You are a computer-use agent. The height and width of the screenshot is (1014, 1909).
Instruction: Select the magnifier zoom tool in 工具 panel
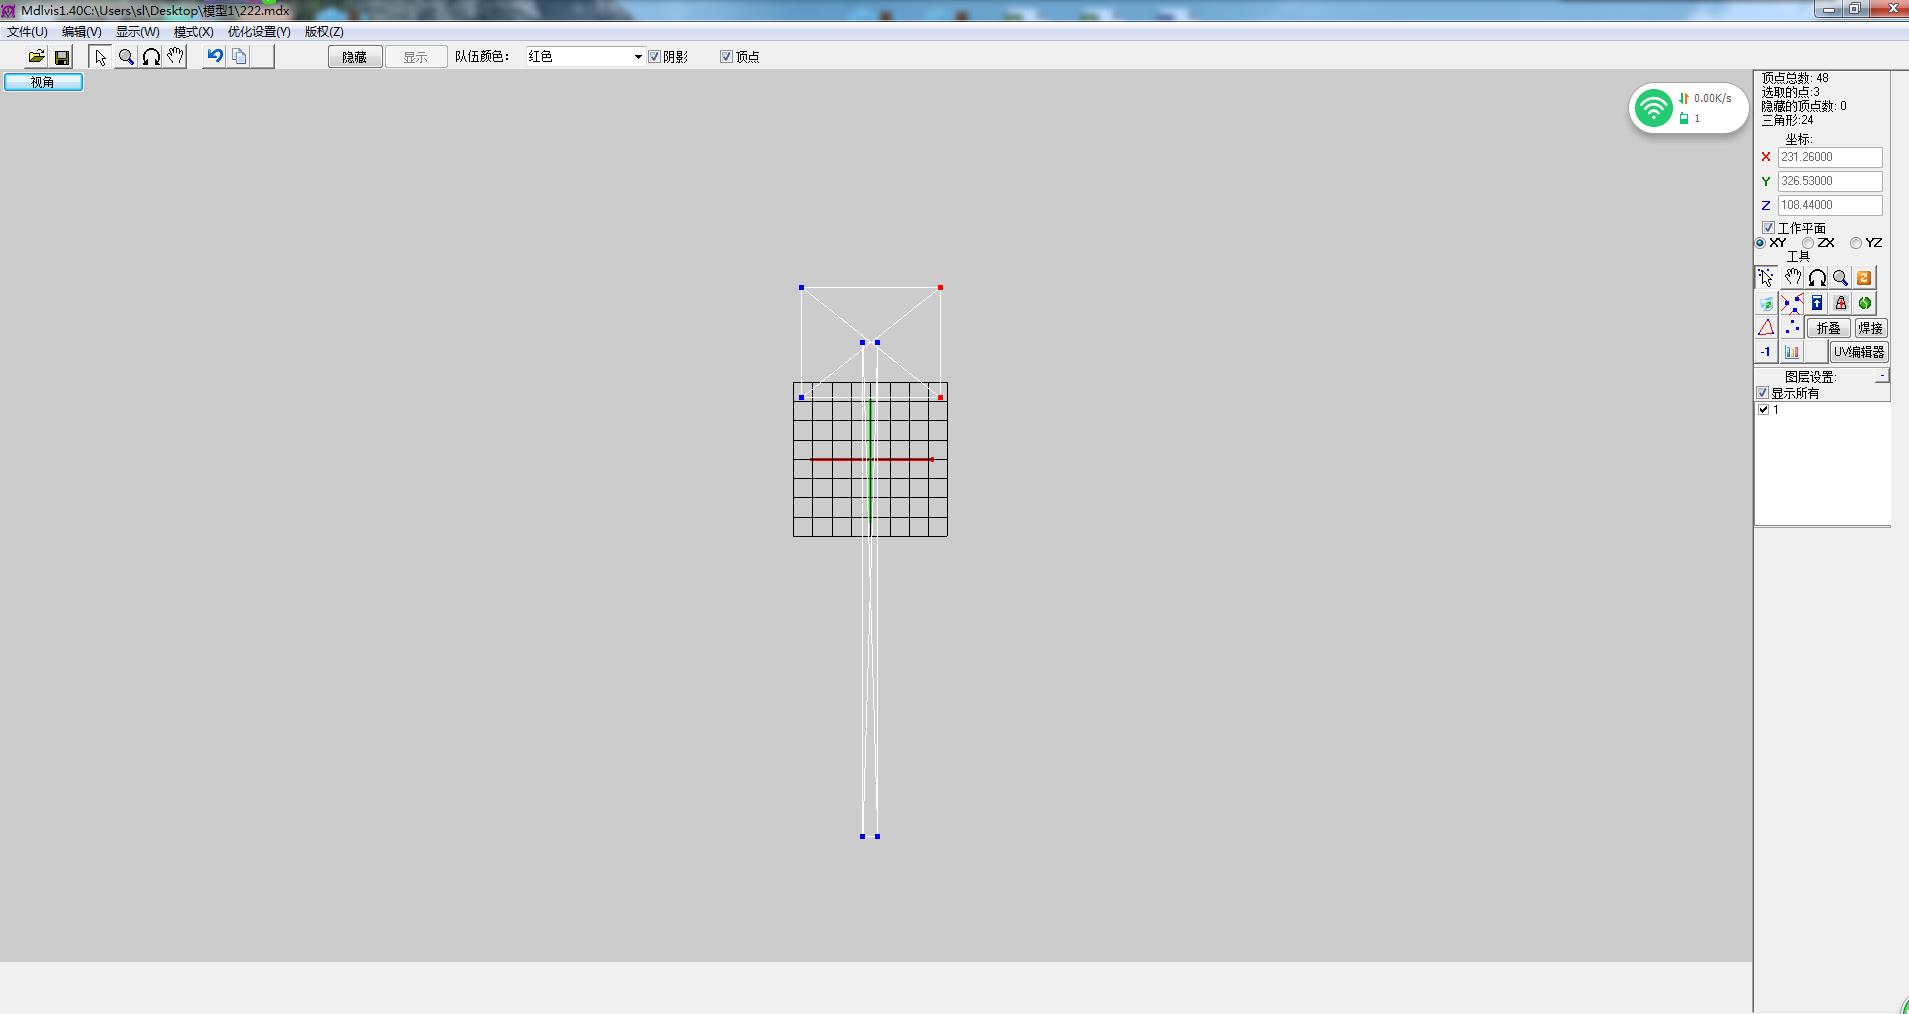pyautogui.click(x=1840, y=278)
